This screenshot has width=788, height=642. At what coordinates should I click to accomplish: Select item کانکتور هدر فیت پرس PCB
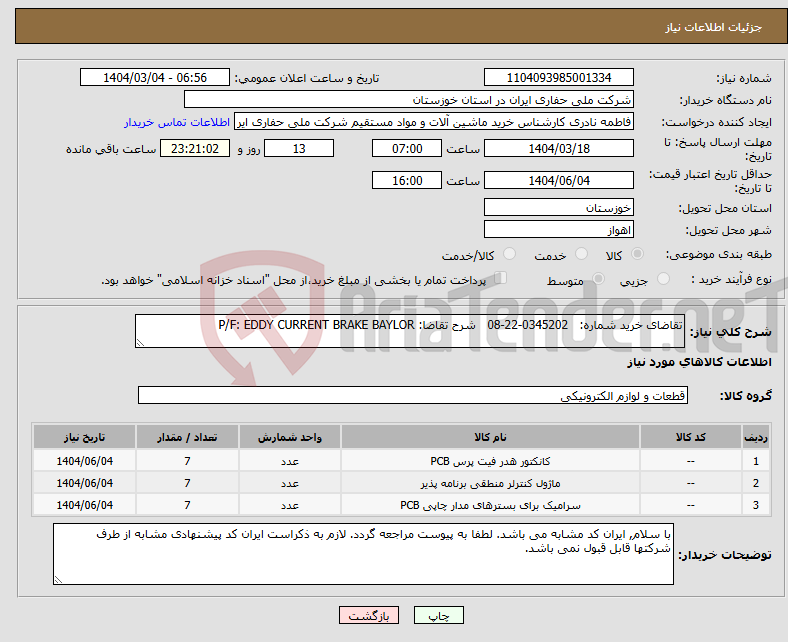490,461
